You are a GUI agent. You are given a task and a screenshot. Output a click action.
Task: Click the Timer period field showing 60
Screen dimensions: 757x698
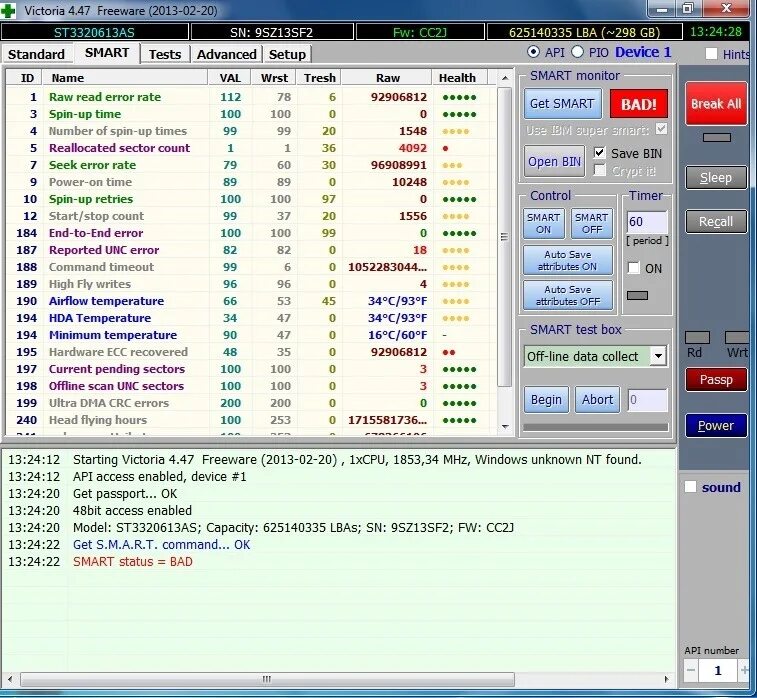click(647, 222)
